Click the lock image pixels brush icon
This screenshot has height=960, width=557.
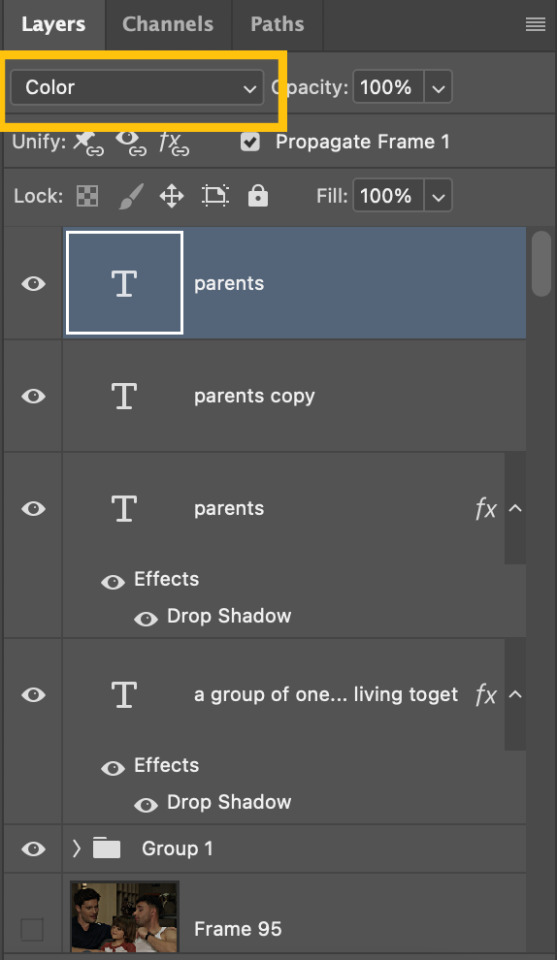tap(130, 197)
